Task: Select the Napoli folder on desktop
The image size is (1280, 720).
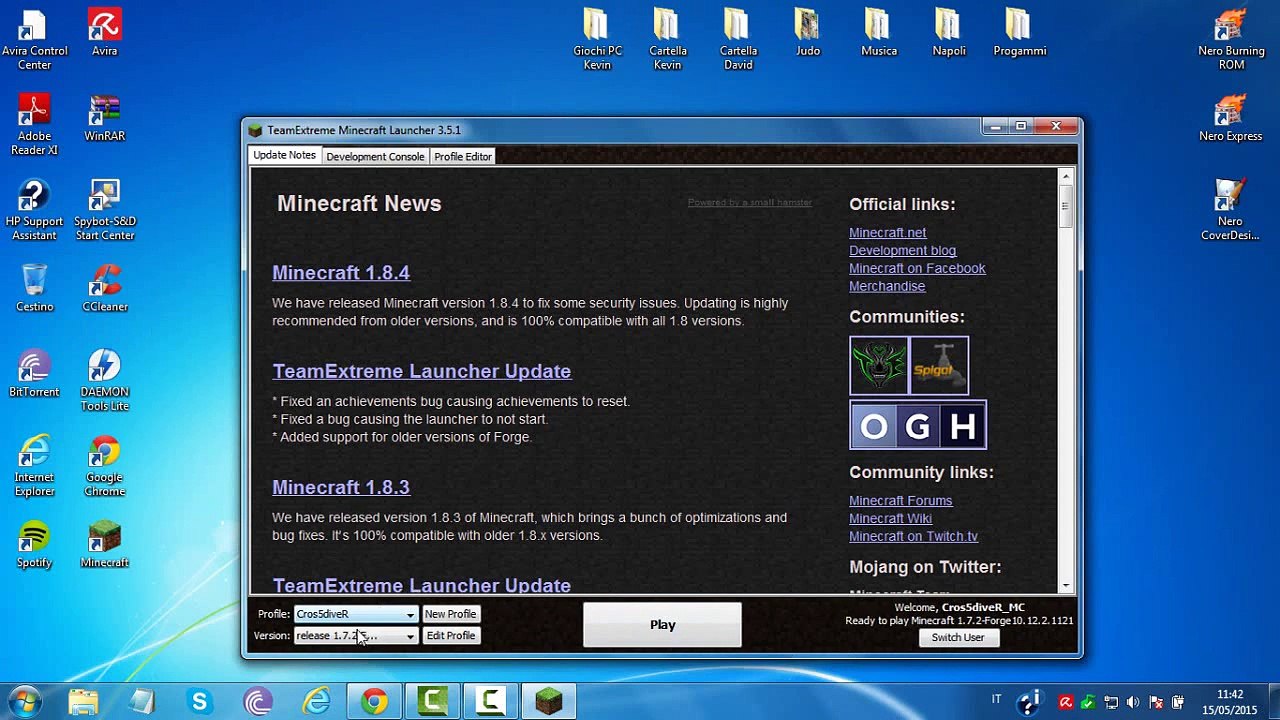Action: coord(949,34)
